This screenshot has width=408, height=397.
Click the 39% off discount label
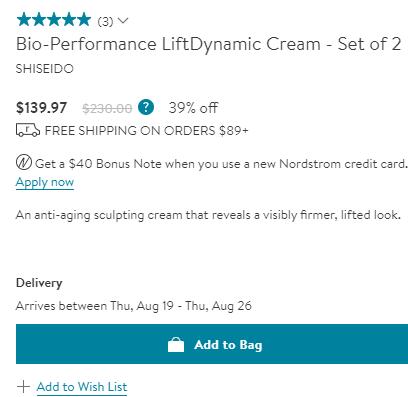[x=193, y=108]
